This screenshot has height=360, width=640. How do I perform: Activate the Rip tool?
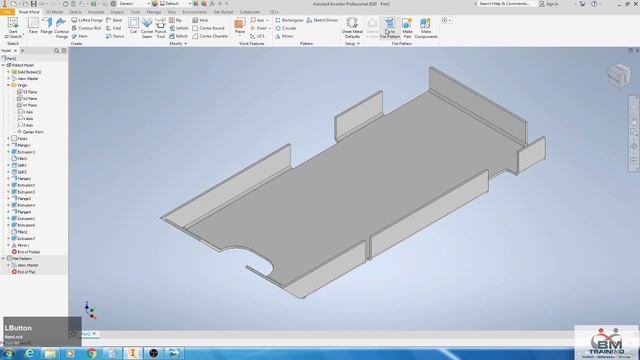click(x=176, y=20)
